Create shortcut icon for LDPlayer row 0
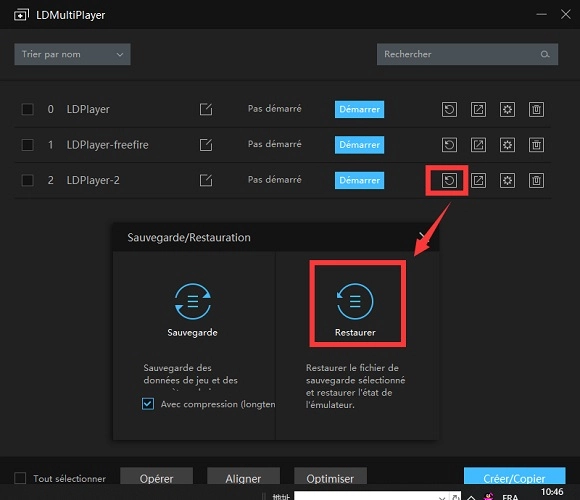The width and height of the screenshot is (580, 500). tap(478, 109)
